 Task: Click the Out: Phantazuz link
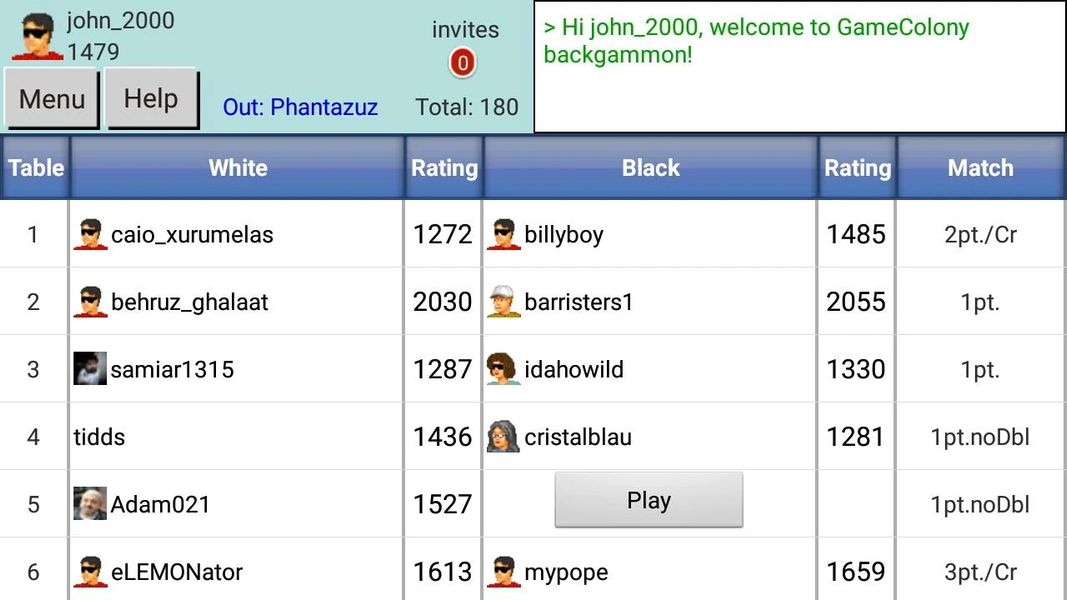300,107
